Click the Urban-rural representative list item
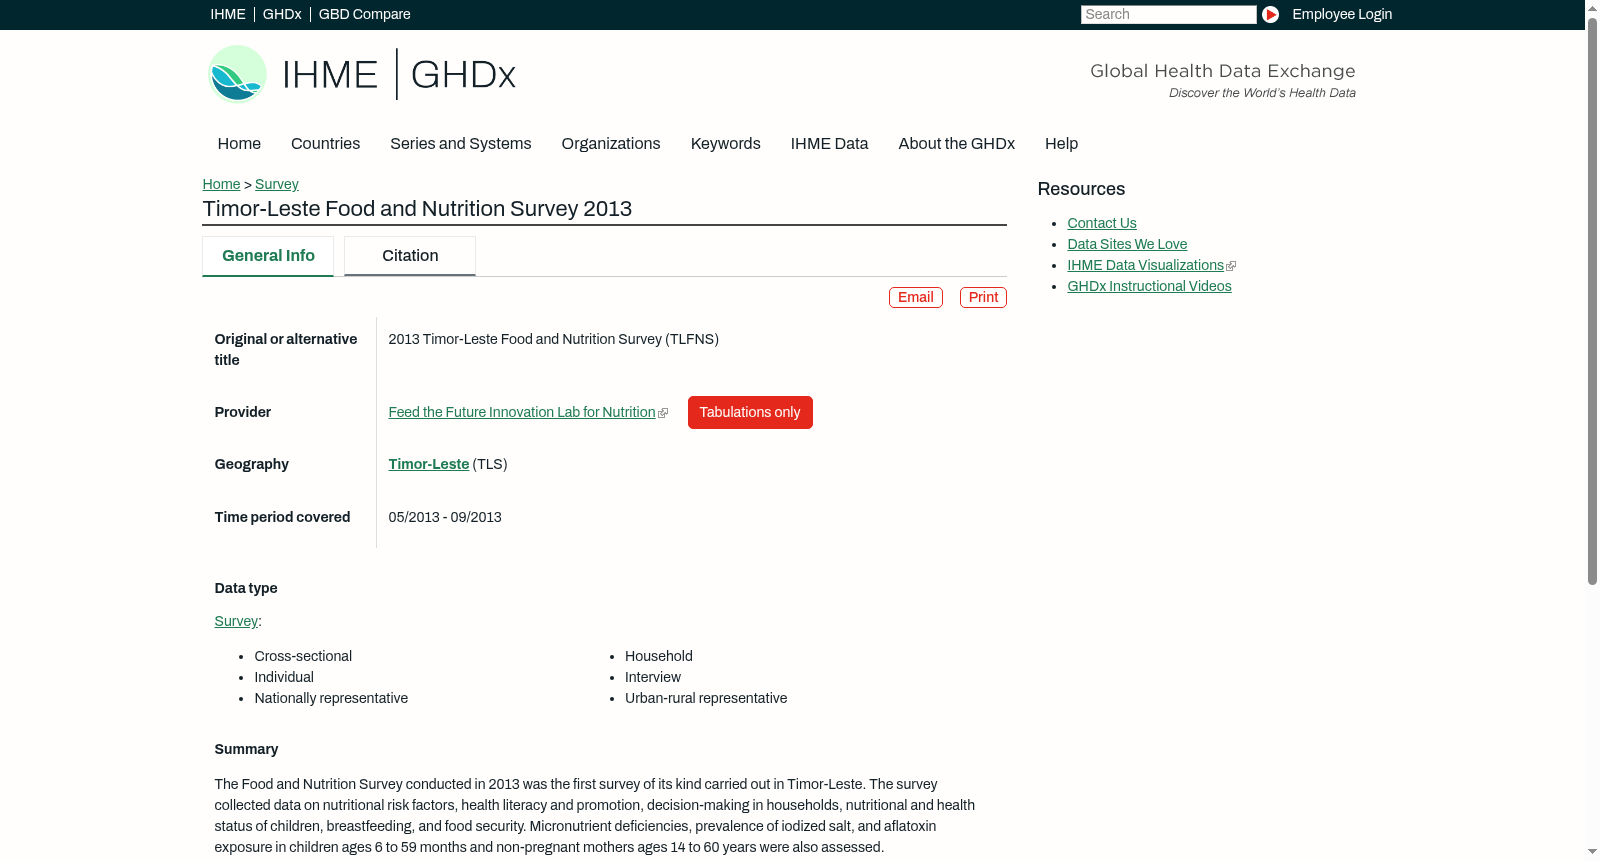This screenshot has width=1600, height=861. pos(706,699)
